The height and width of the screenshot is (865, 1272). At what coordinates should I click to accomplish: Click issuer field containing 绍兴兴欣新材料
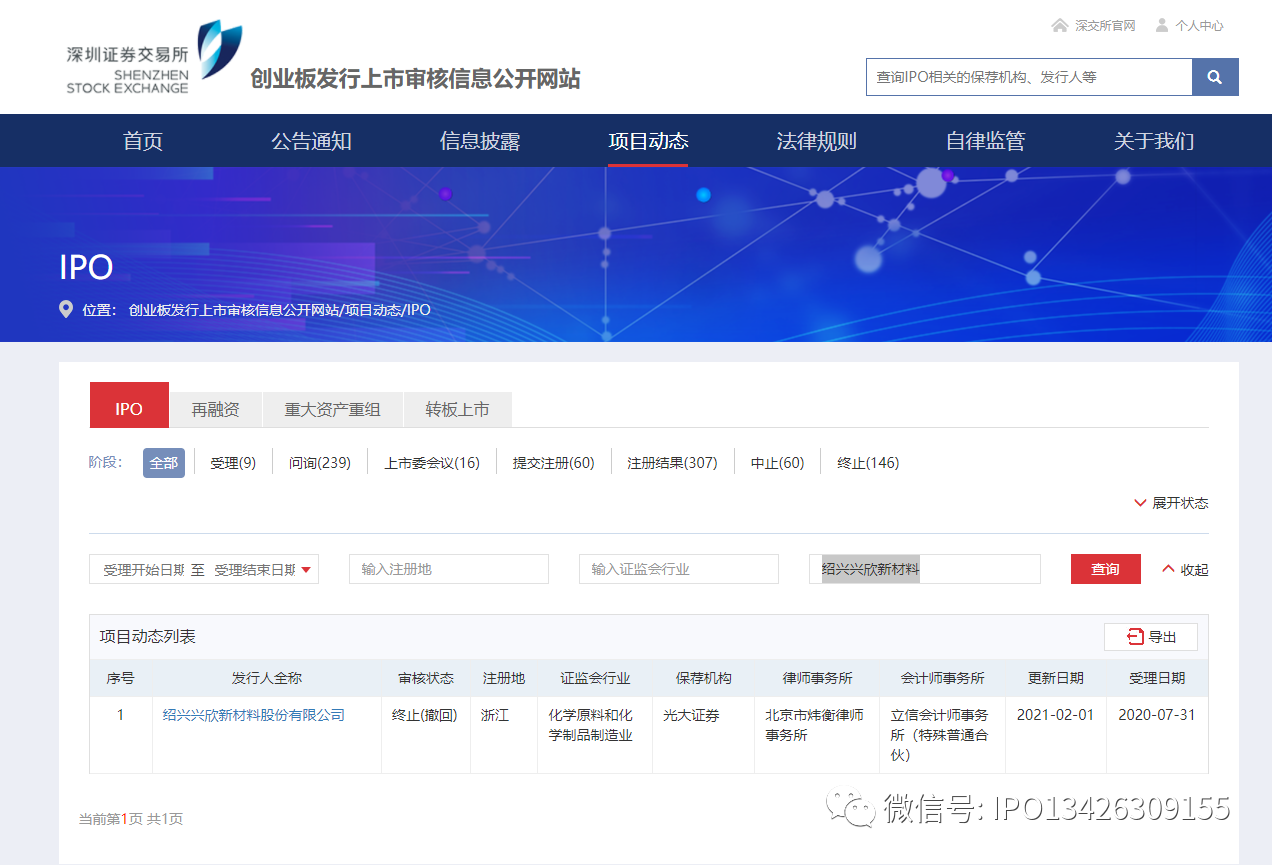tap(925, 569)
